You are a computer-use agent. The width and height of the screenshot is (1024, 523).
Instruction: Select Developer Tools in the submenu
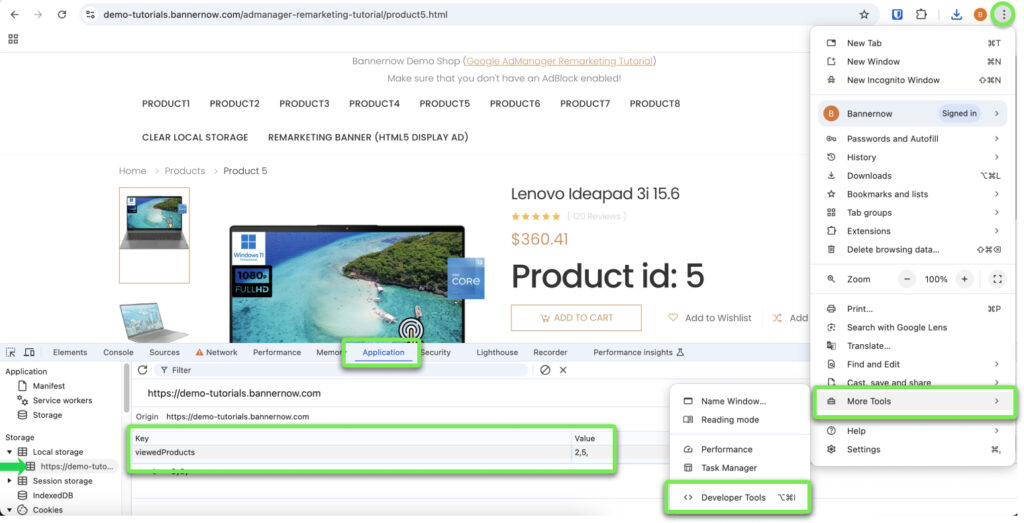point(738,498)
